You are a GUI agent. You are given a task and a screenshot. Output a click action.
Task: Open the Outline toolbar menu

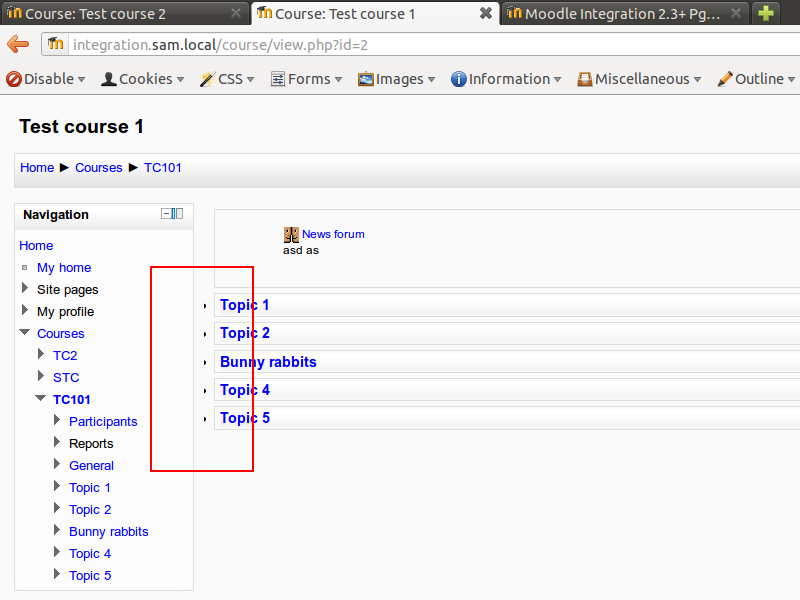coord(756,79)
